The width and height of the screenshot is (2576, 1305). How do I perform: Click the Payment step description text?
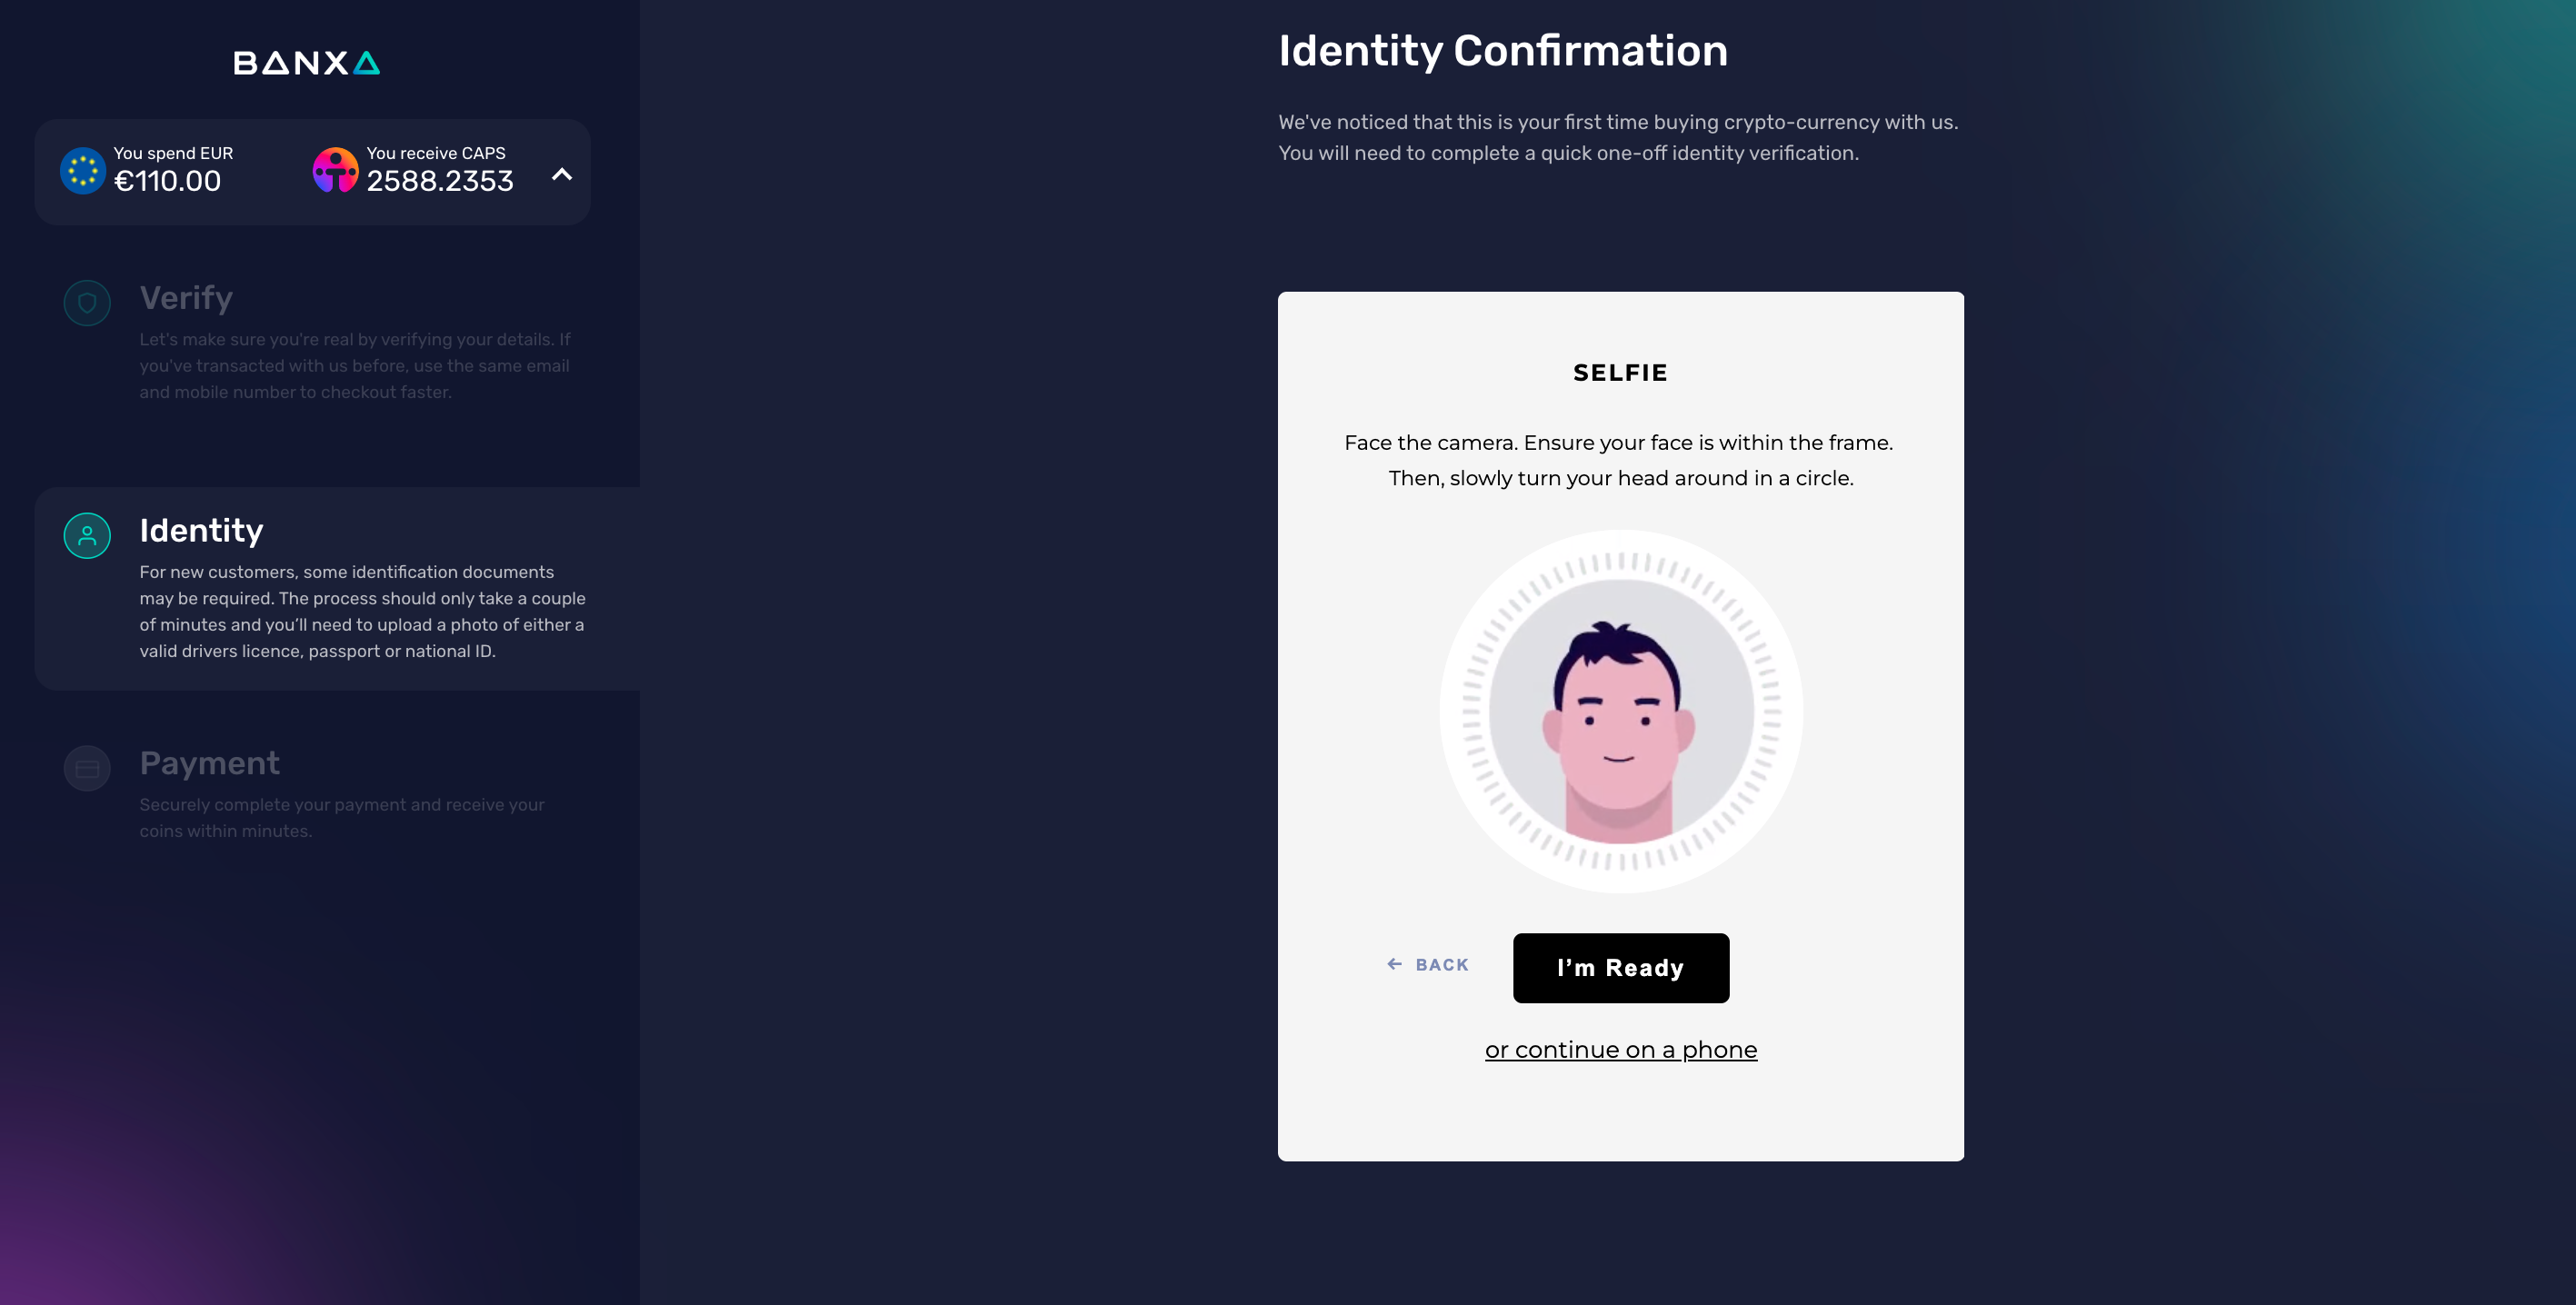point(341,818)
